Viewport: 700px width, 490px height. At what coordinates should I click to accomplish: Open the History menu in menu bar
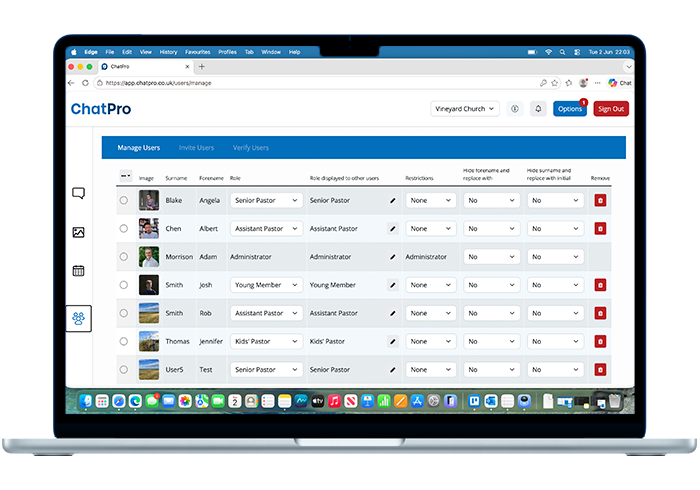pyautogui.click(x=168, y=52)
